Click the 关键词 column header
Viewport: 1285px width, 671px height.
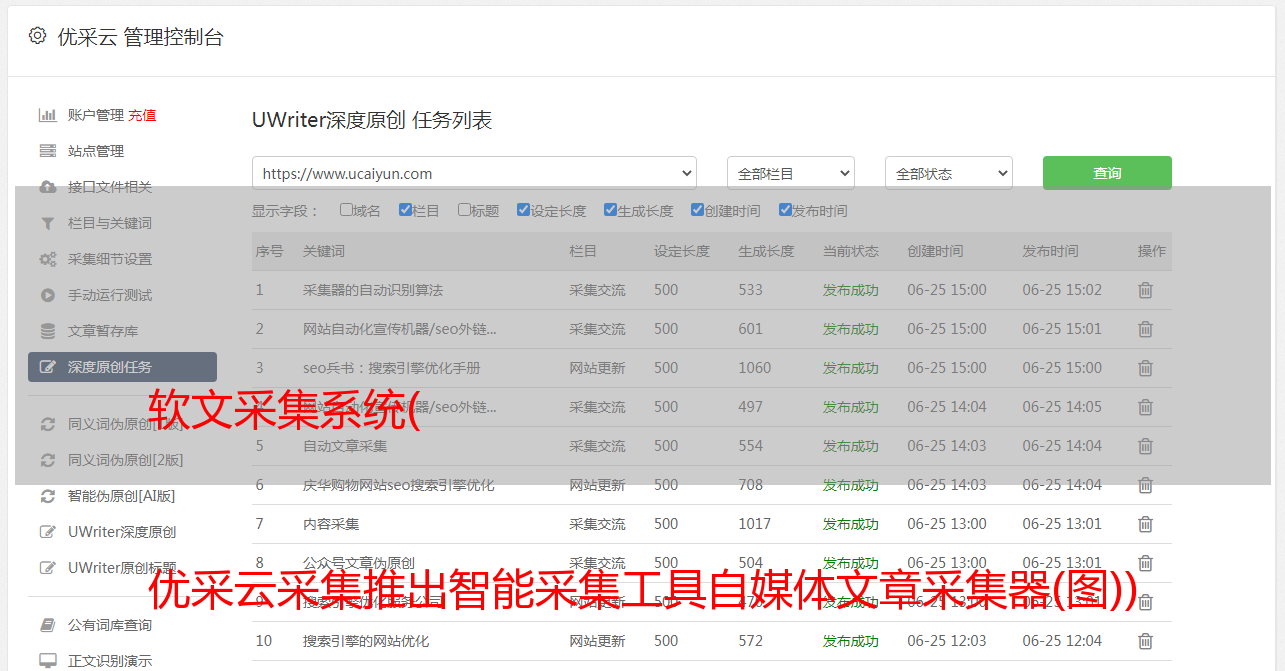pyautogui.click(x=324, y=251)
